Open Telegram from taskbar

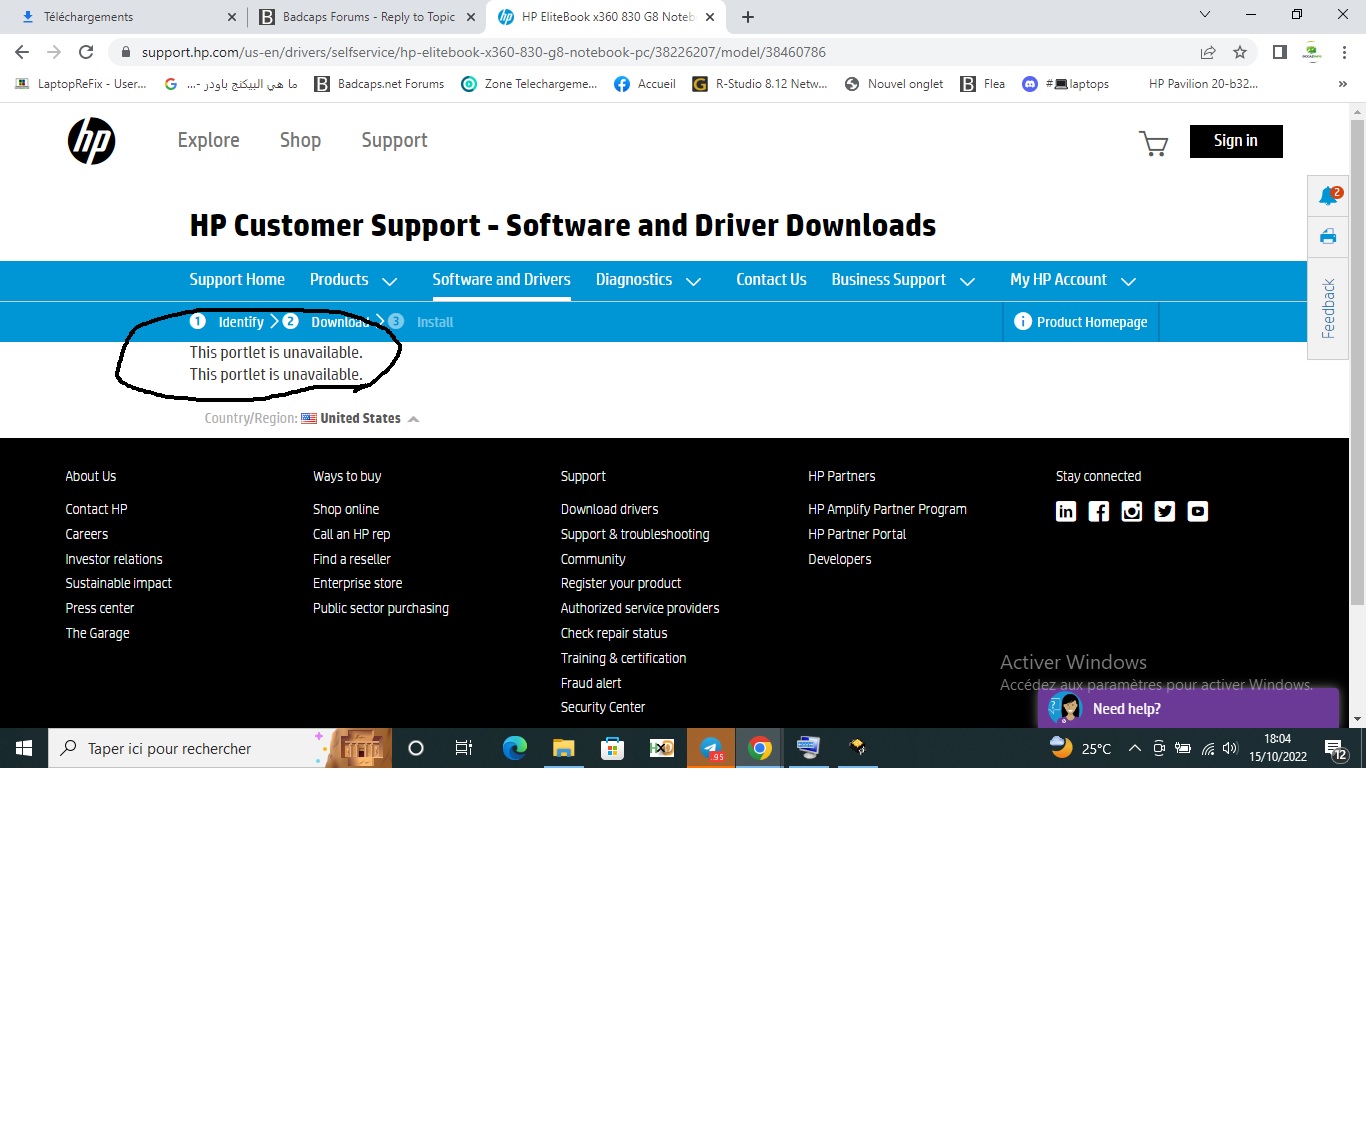711,748
